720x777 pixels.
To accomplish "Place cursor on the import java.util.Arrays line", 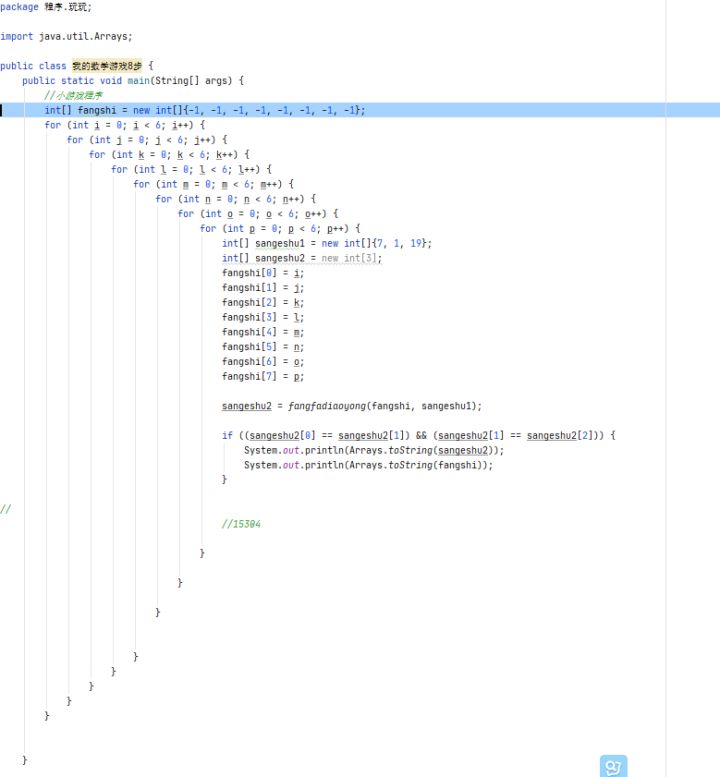I will coord(65,36).
